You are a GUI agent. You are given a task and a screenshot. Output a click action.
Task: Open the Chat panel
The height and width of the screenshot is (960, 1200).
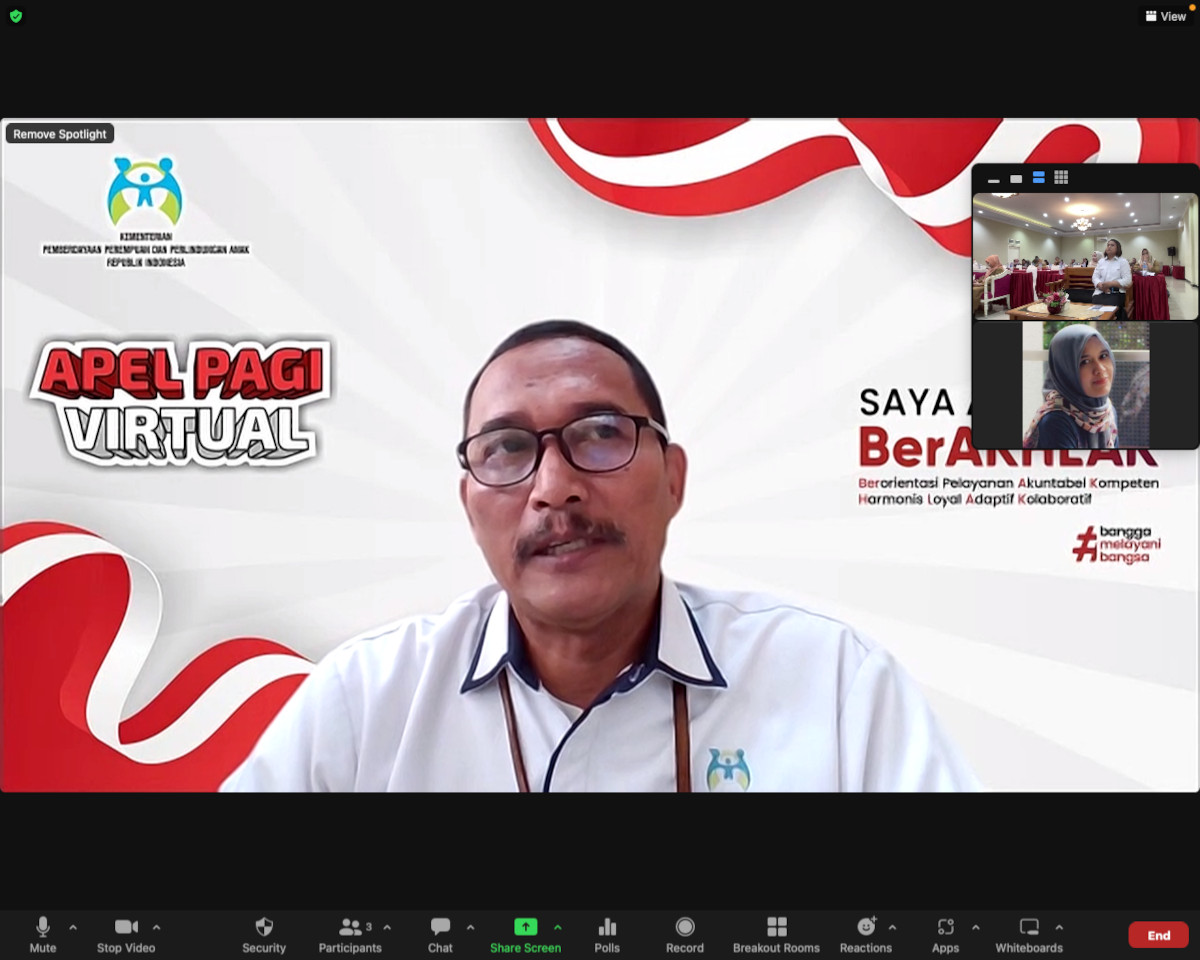(440, 934)
